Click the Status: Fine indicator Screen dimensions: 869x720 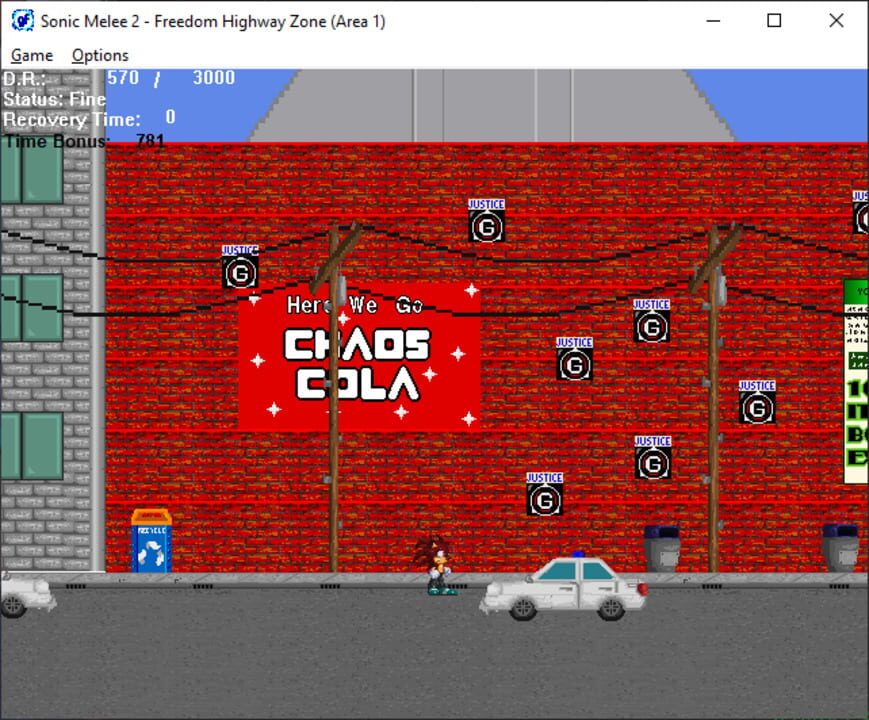[x=54, y=99]
